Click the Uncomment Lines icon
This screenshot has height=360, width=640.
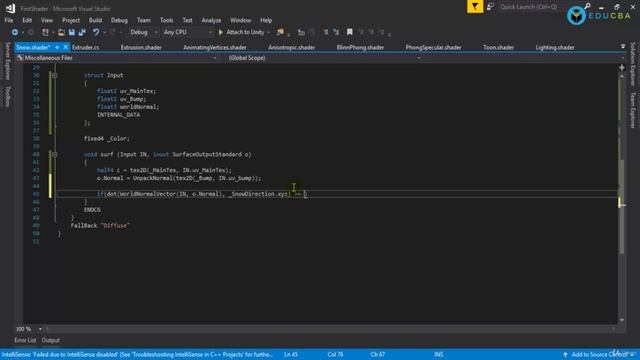336,32
